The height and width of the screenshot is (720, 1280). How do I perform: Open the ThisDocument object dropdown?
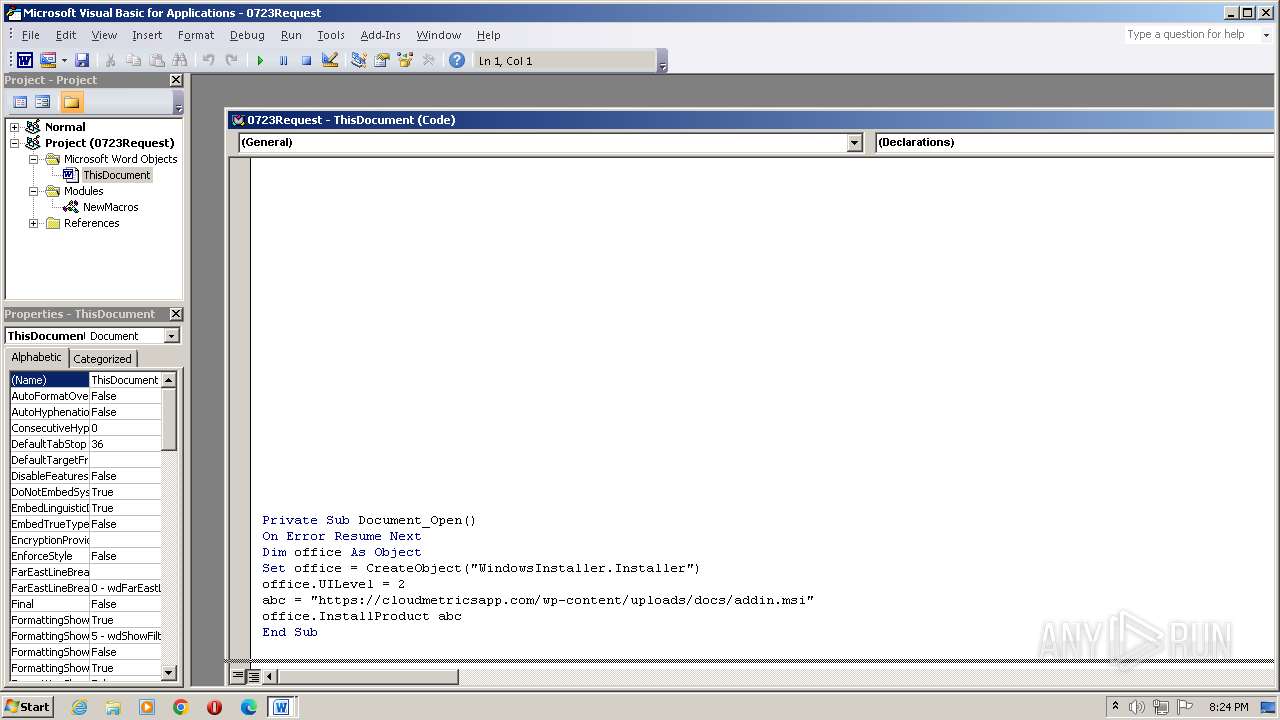[x=172, y=336]
